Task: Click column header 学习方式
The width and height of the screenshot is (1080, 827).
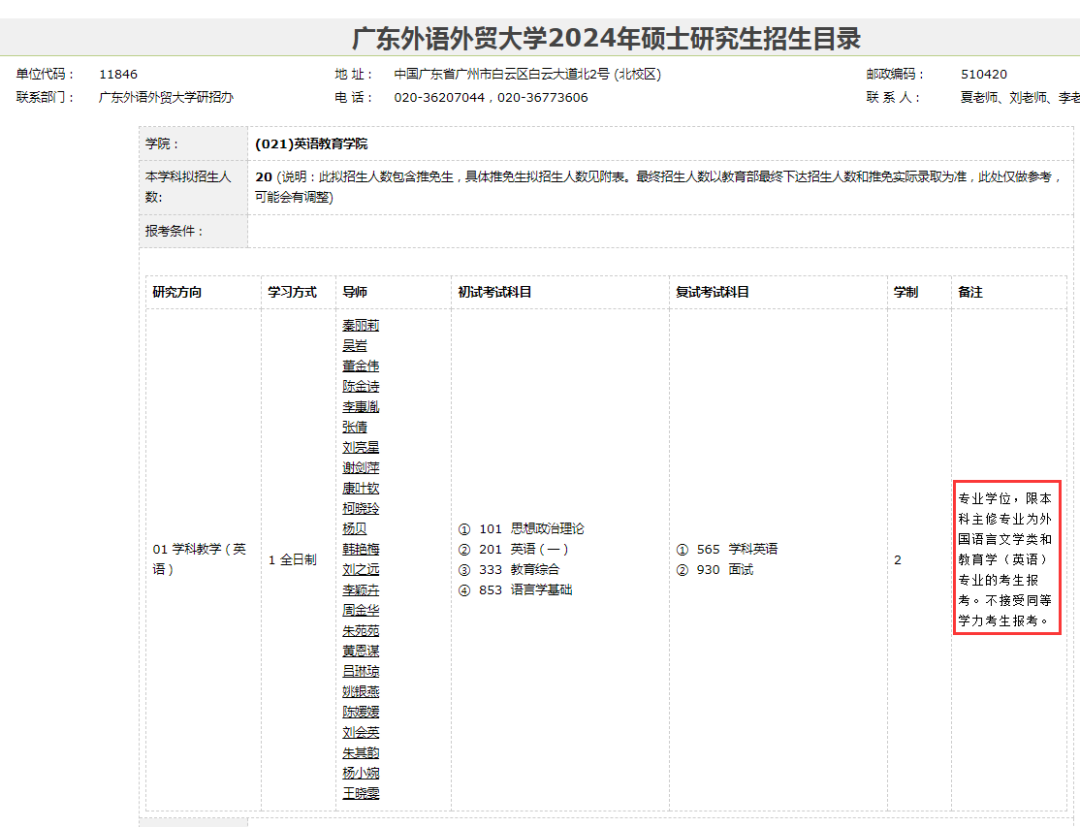Action: (292, 292)
